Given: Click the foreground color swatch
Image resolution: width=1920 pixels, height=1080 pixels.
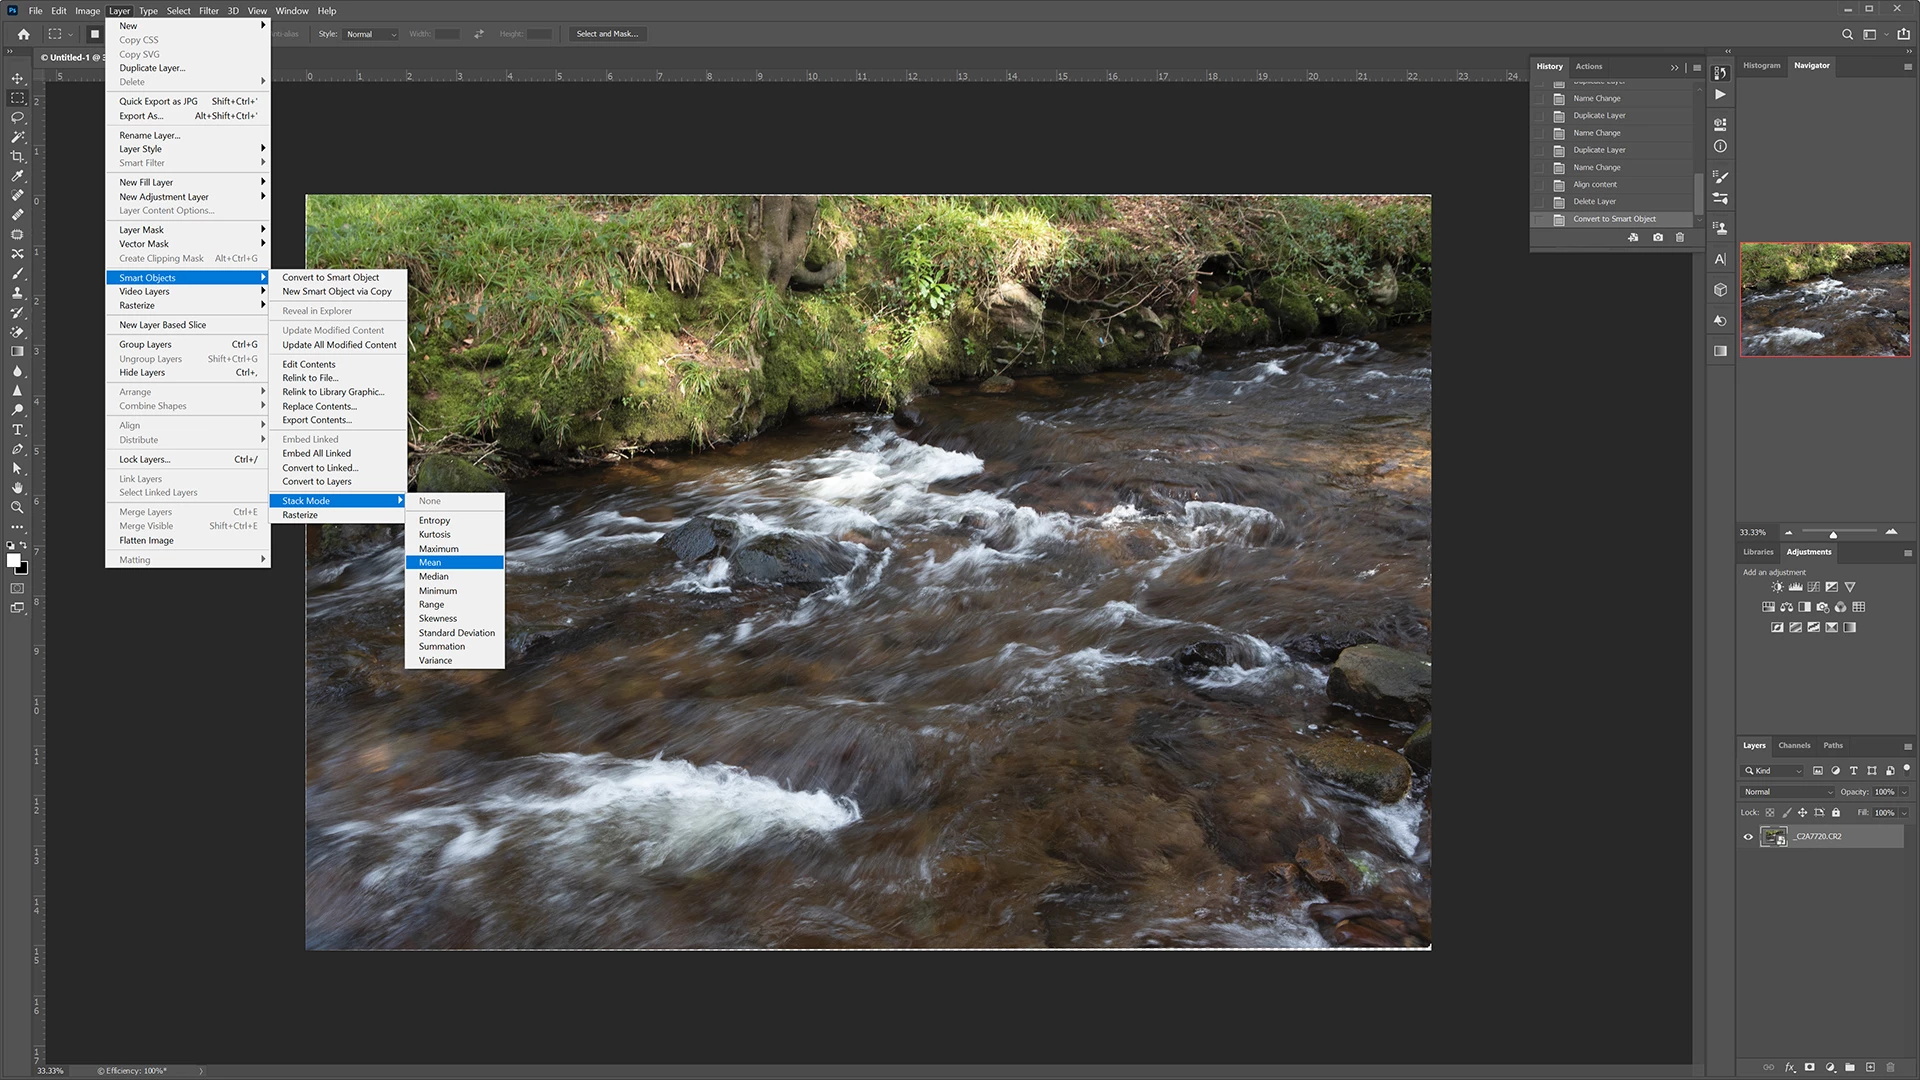Looking at the screenshot, I should (x=13, y=560).
